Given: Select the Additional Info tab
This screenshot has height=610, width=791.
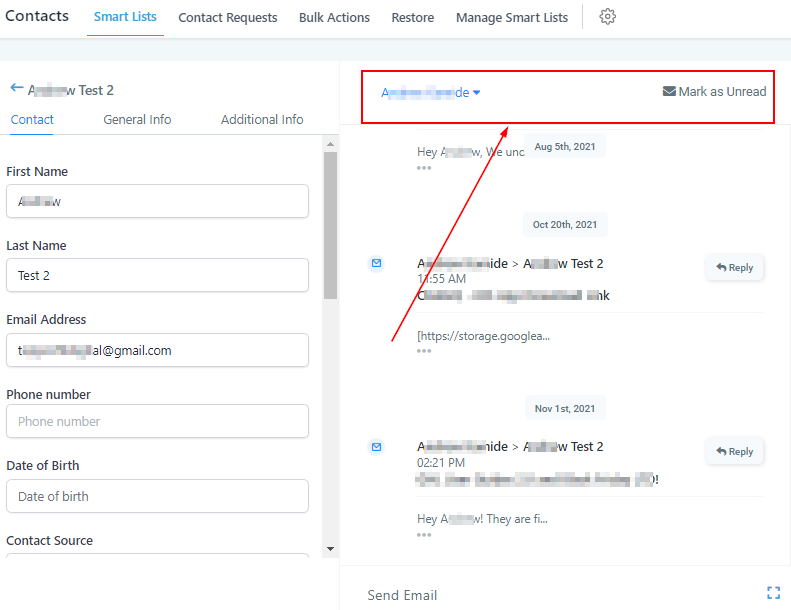Looking at the screenshot, I should pos(262,119).
